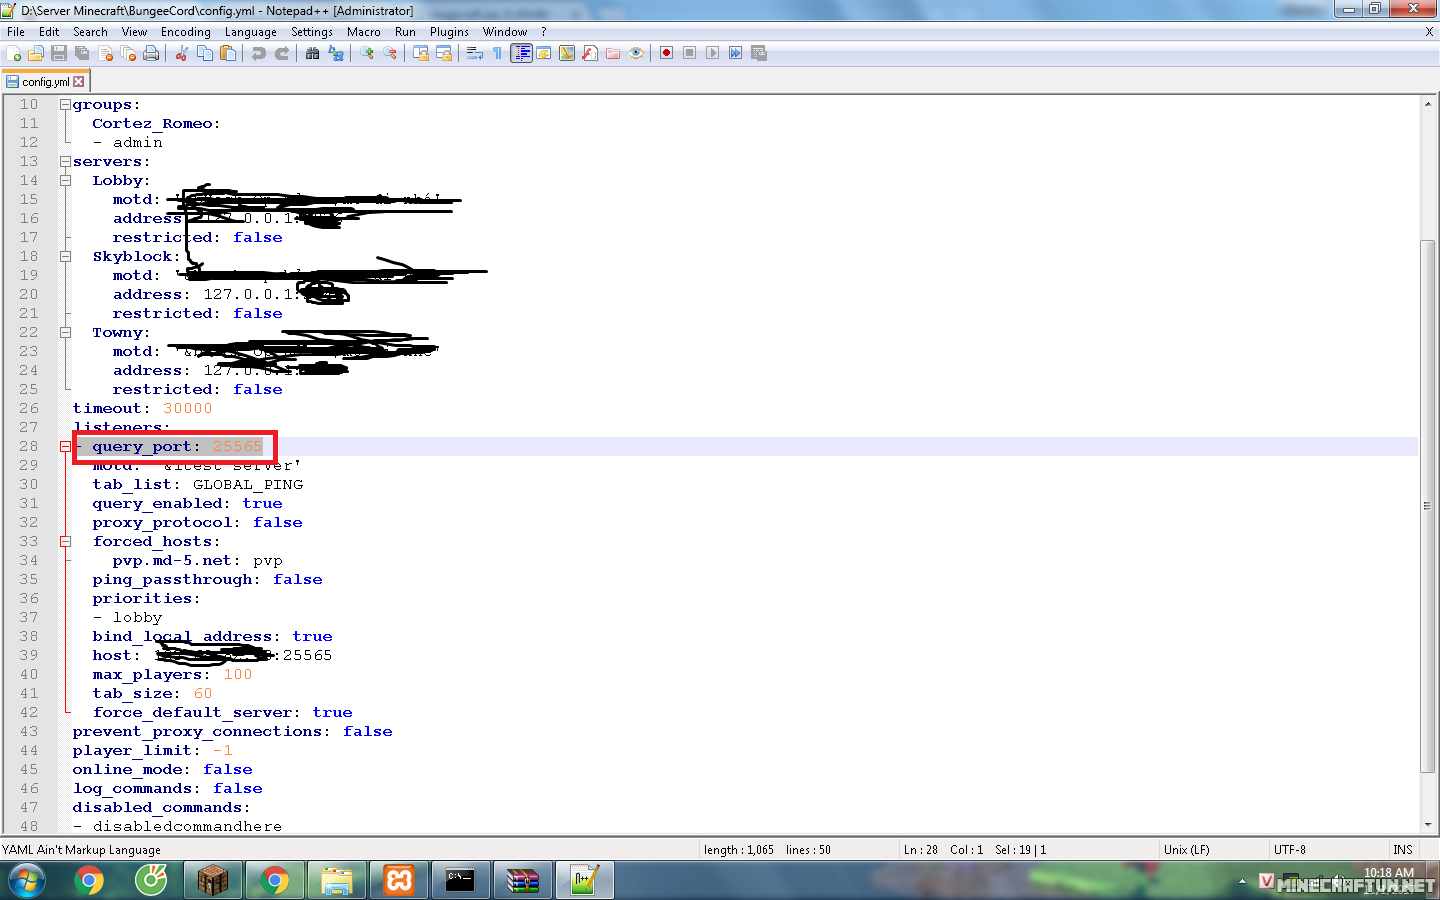Open WinRAR from the taskbar
This screenshot has height=900, width=1440.
click(x=523, y=880)
